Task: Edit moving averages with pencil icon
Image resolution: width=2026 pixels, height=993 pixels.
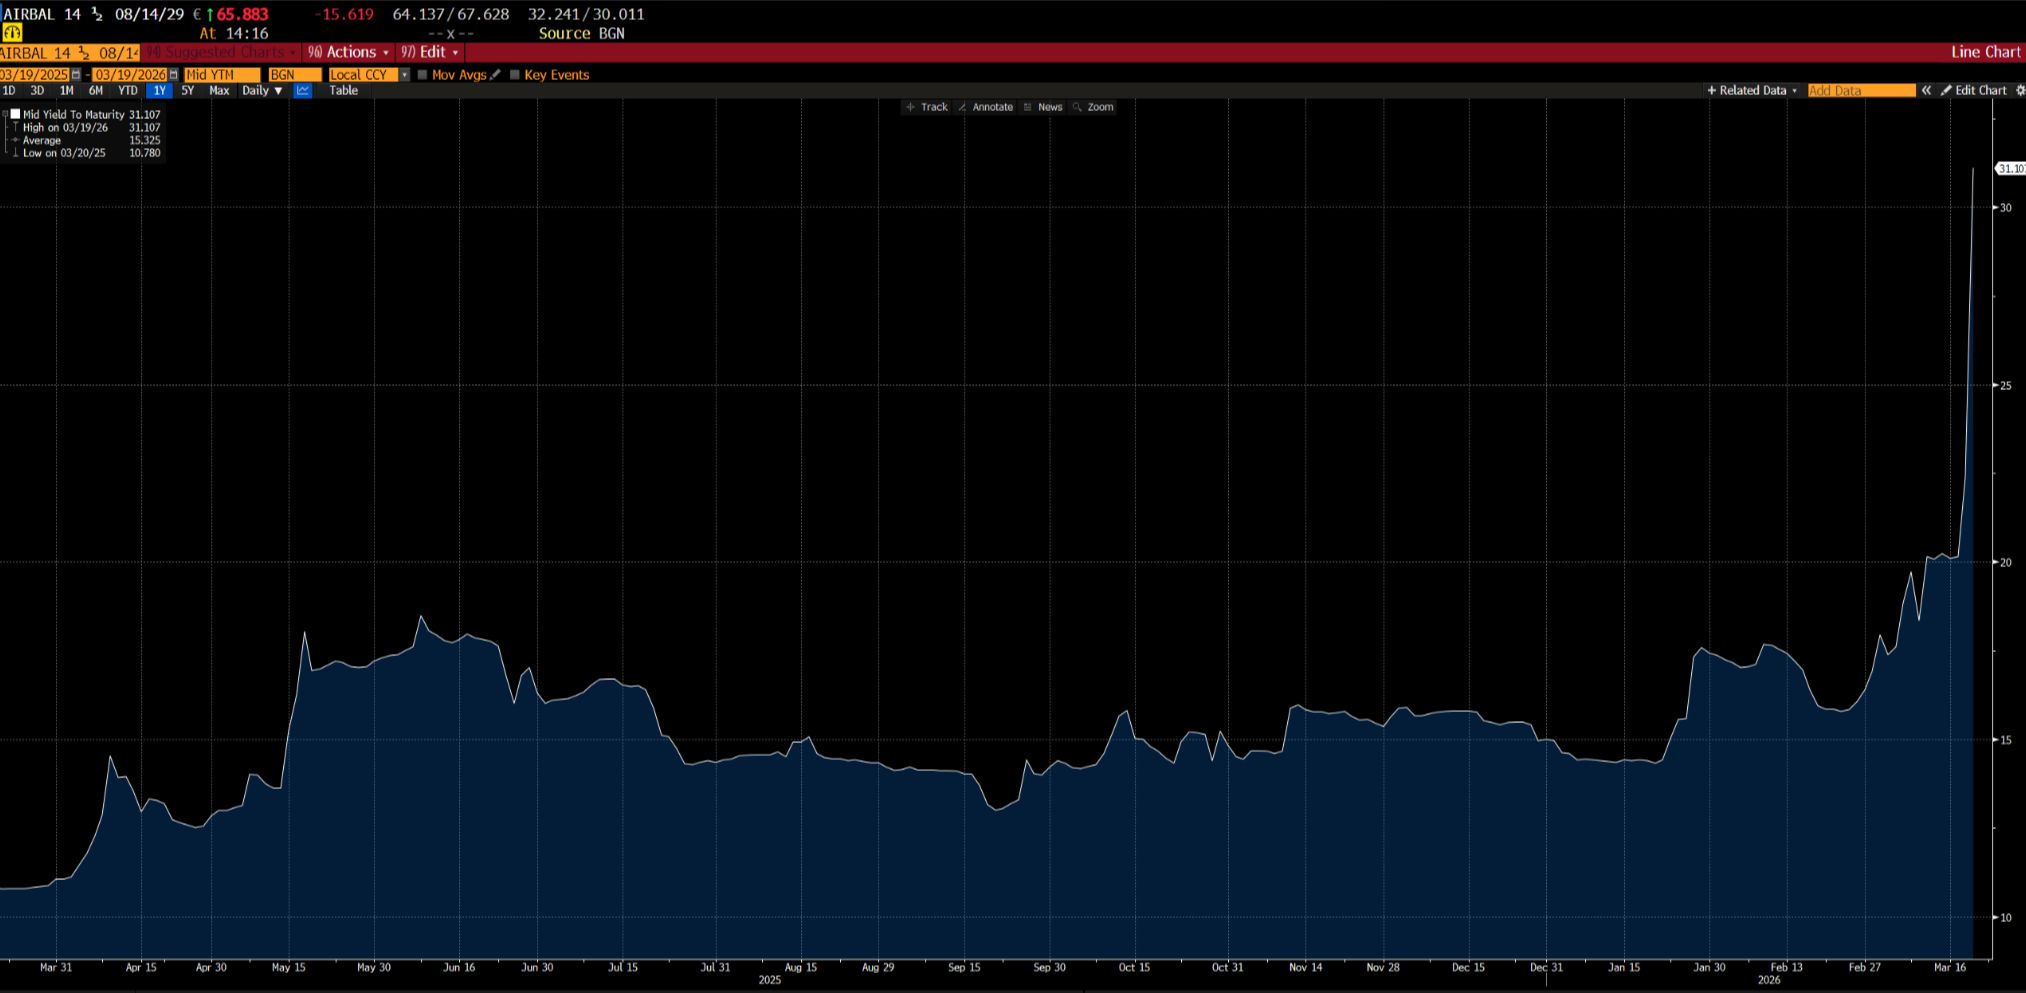Action: click(496, 75)
